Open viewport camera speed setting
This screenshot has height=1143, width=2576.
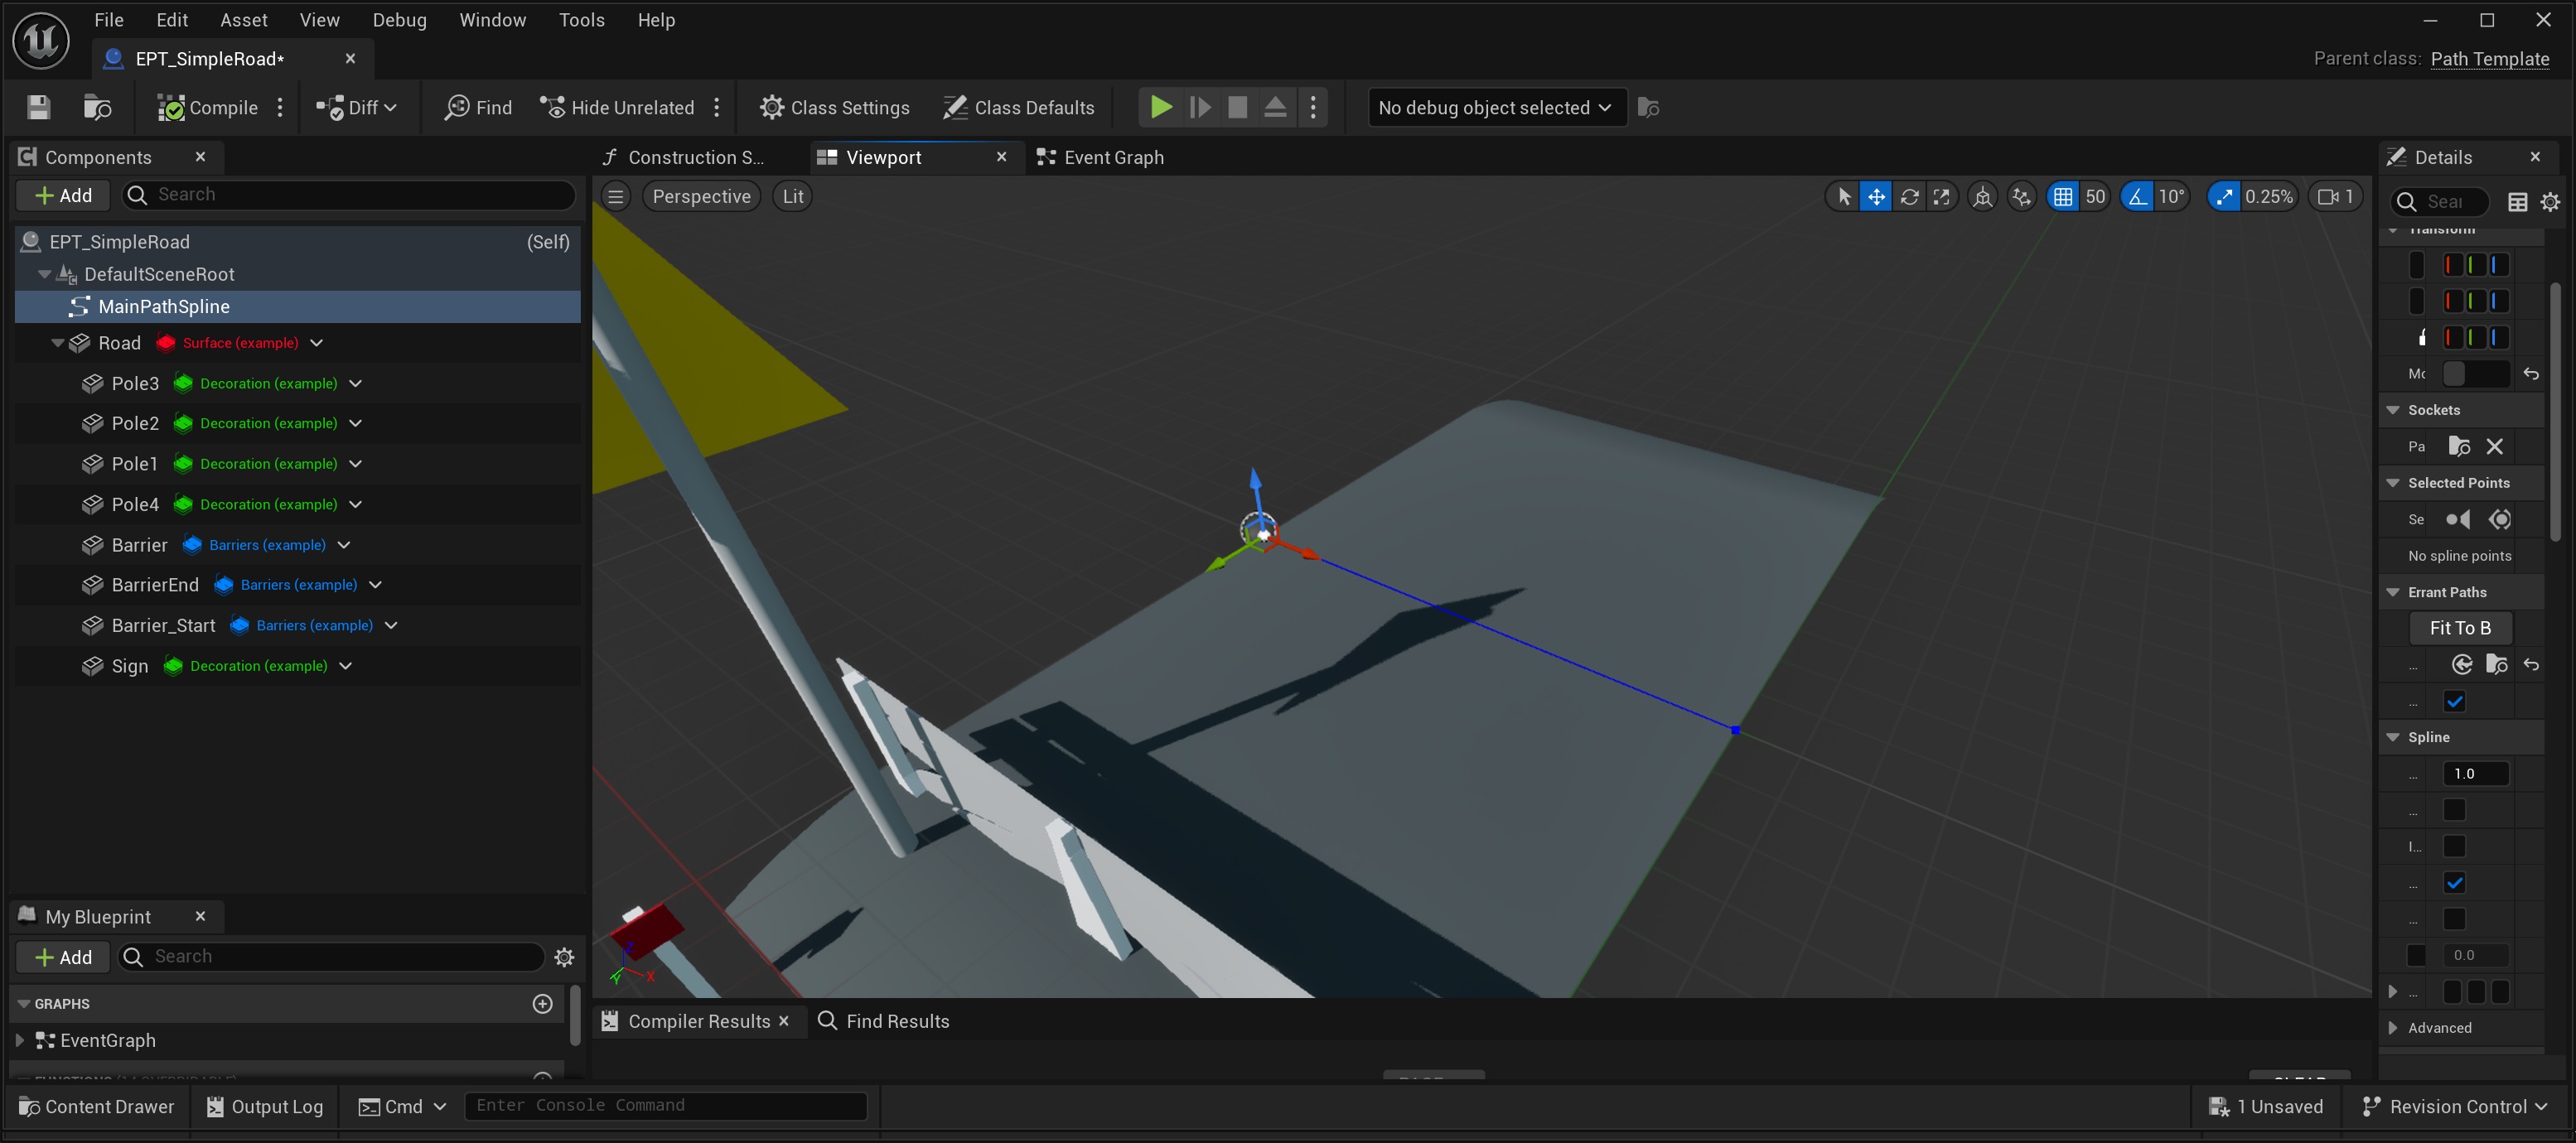click(x=2335, y=197)
